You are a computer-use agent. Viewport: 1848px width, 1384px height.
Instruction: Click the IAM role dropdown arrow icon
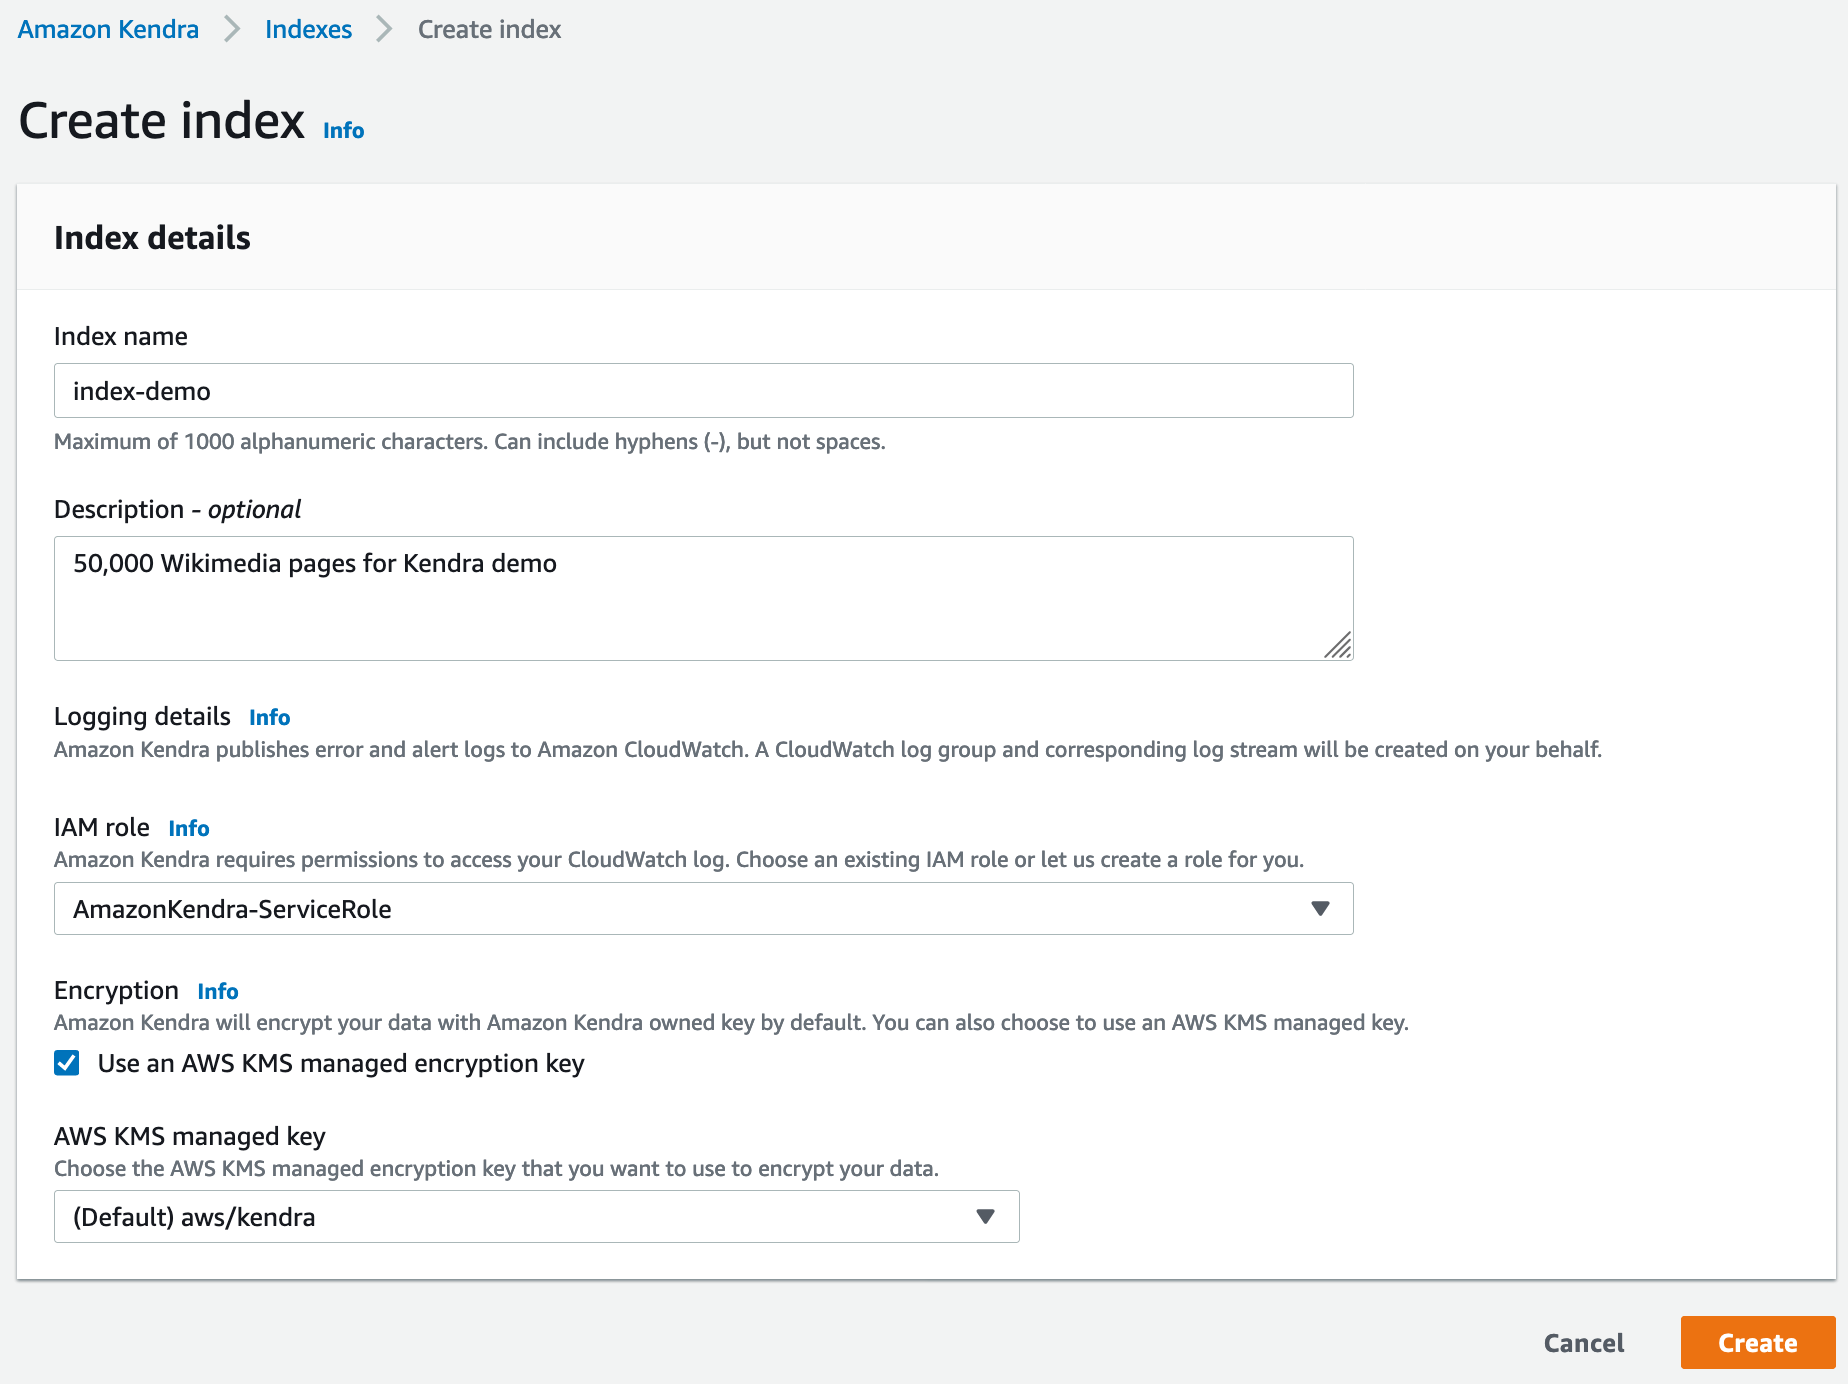(x=1320, y=909)
